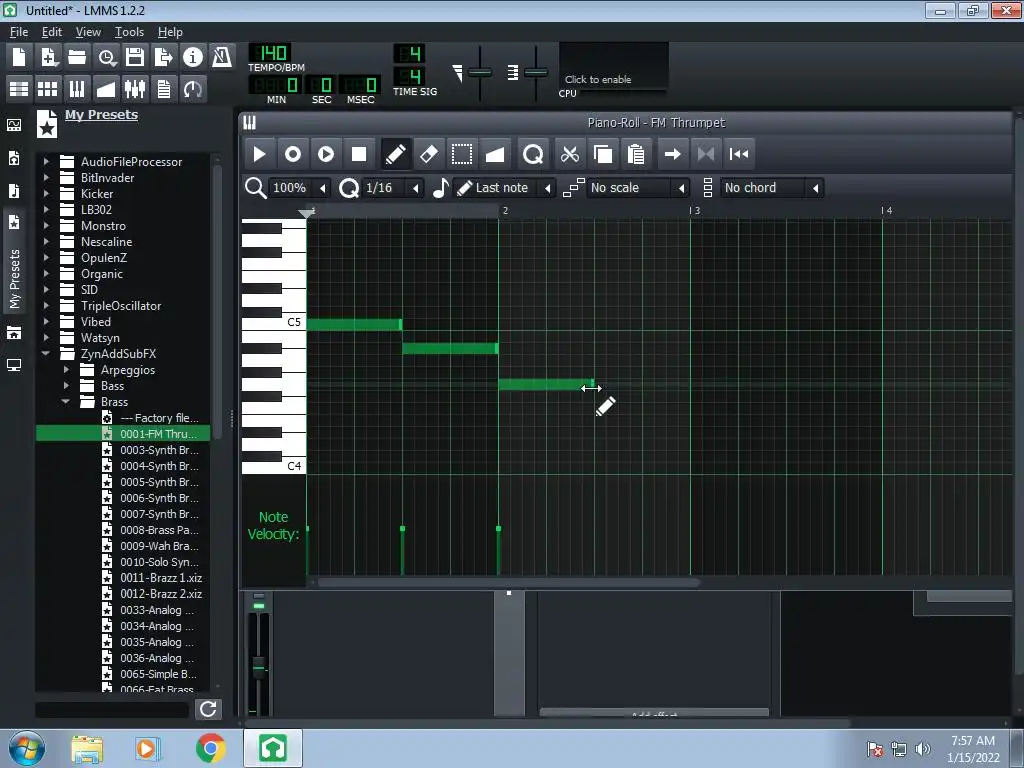Create new project from template icon
The image size is (1024, 768).
(x=48, y=57)
